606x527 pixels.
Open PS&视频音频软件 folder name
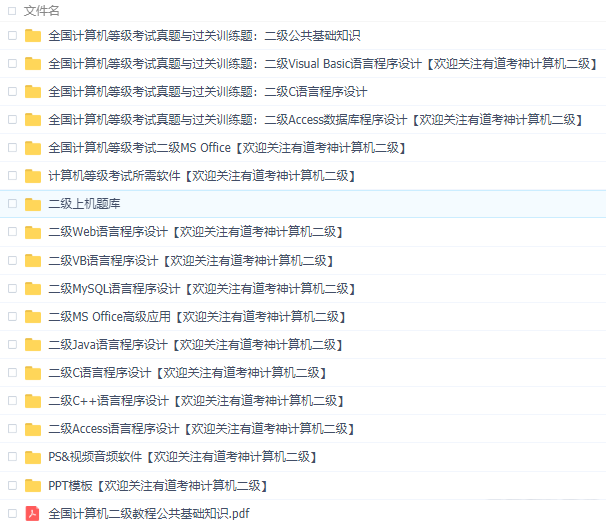coord(182,457)
